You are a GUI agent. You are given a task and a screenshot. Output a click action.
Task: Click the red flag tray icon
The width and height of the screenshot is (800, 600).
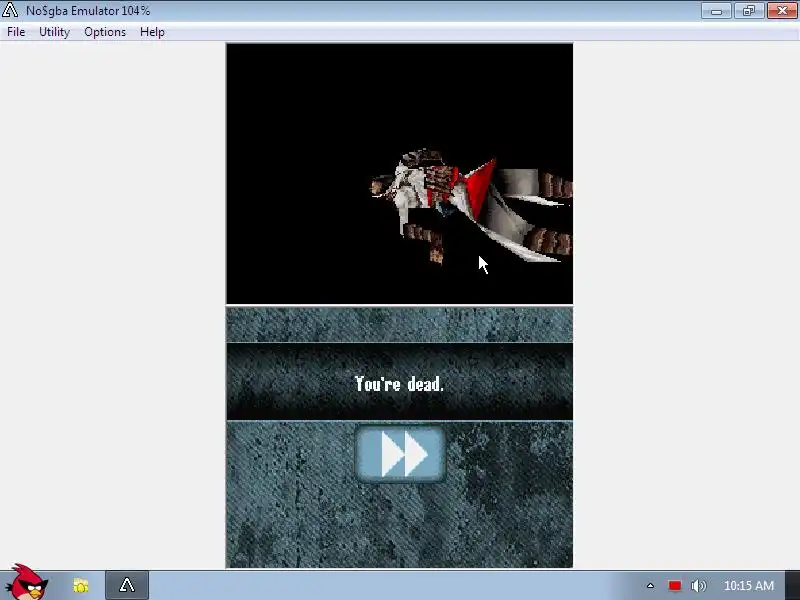coord(674,586)
